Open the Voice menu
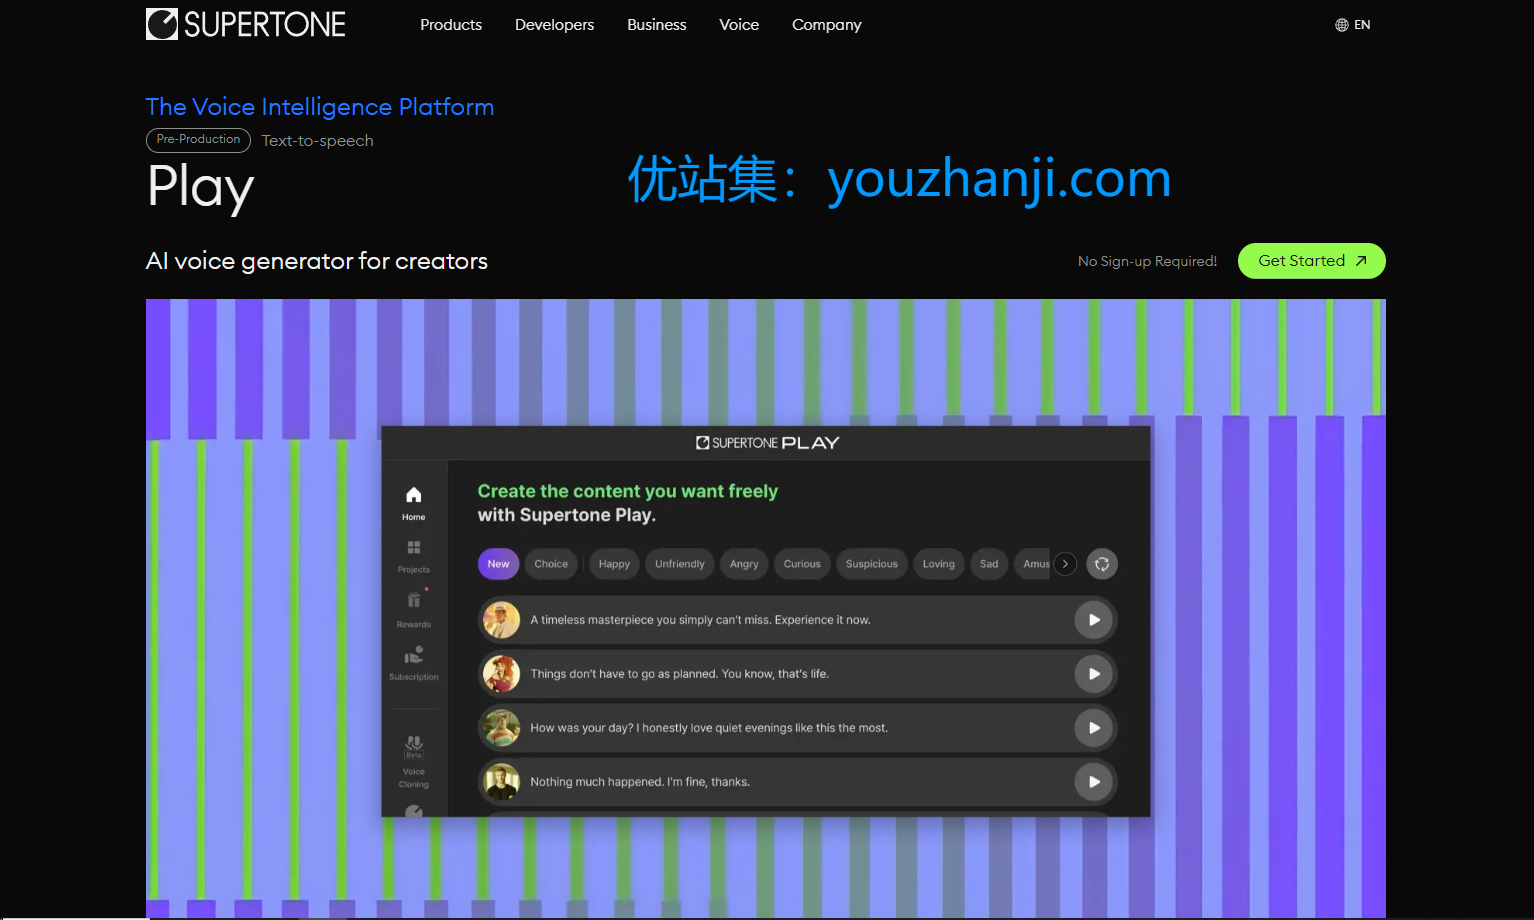The image size is (1534, 920). tap(739, 25)
